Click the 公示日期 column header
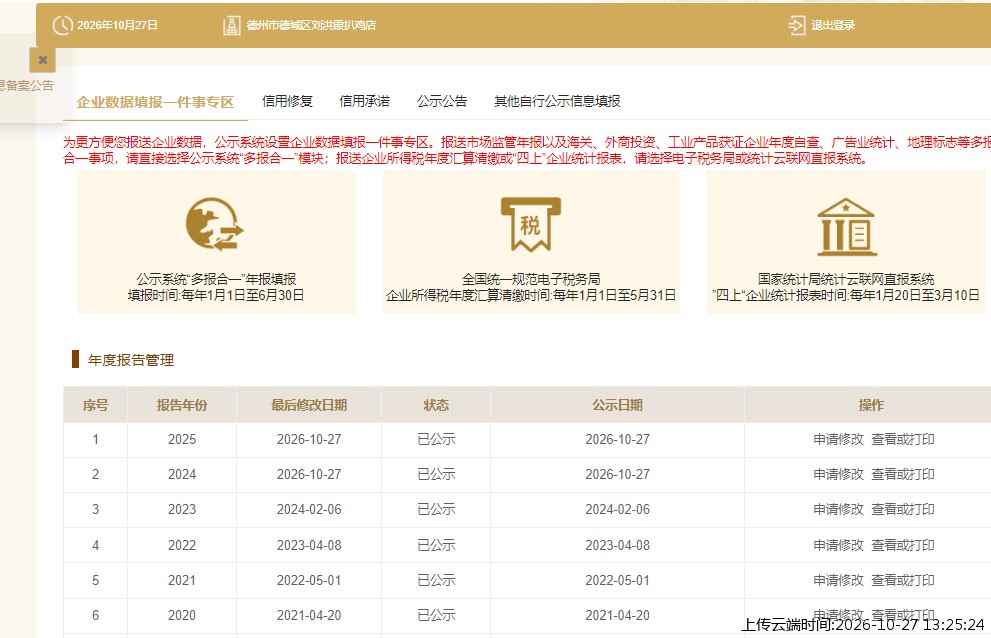 pos(617,405)
